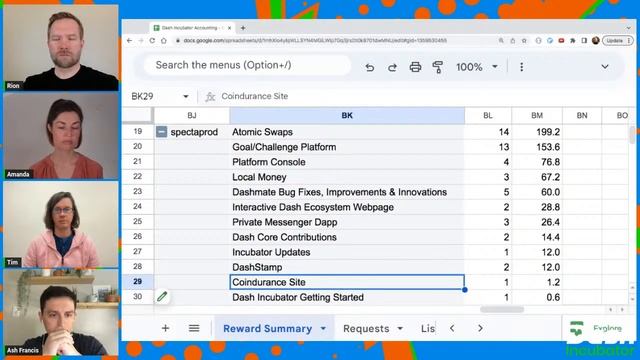Bookmark this page with the star icon
This screenshot has width=640, height=360.
[524, 41]
